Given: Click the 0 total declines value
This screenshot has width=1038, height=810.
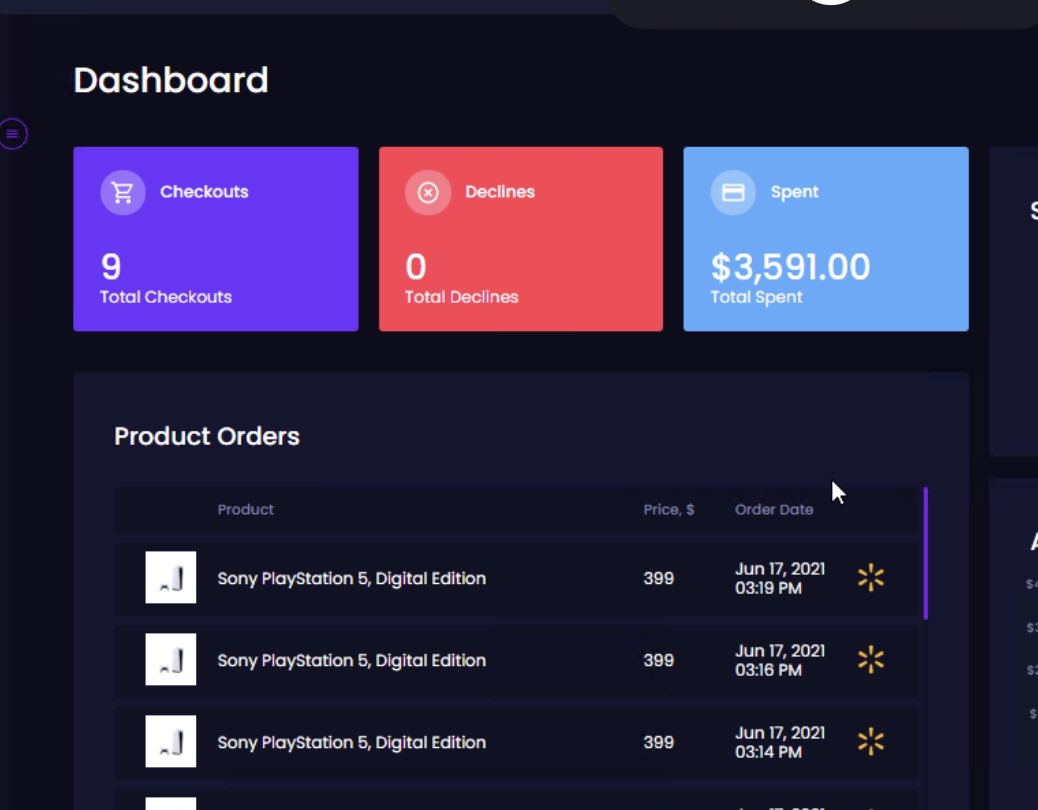Looking at the screenshot, I should pyautogui.click(x=416, y=267).
